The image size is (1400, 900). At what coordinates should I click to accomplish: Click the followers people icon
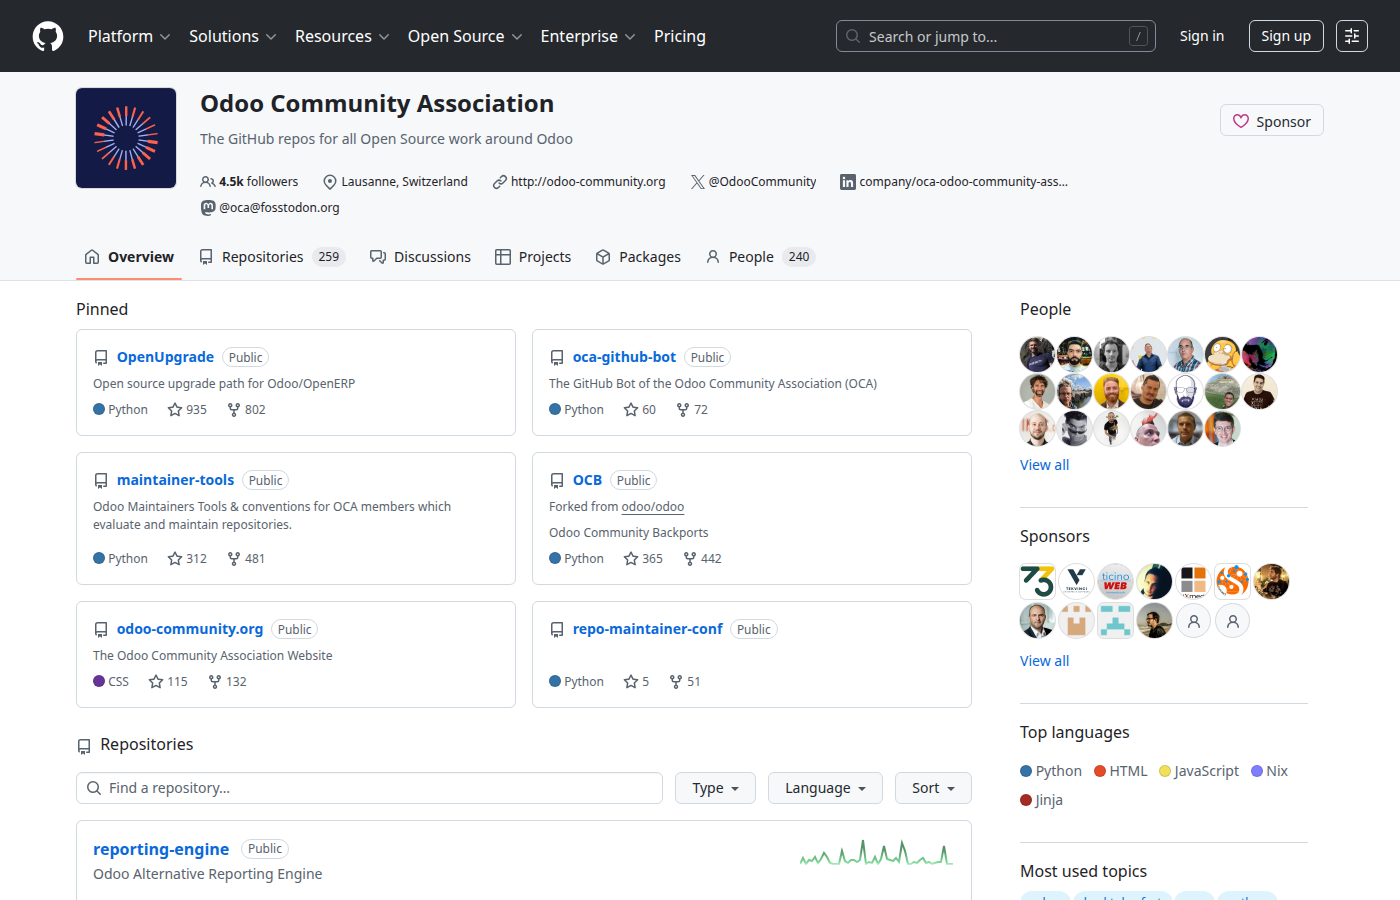[207, 181]
